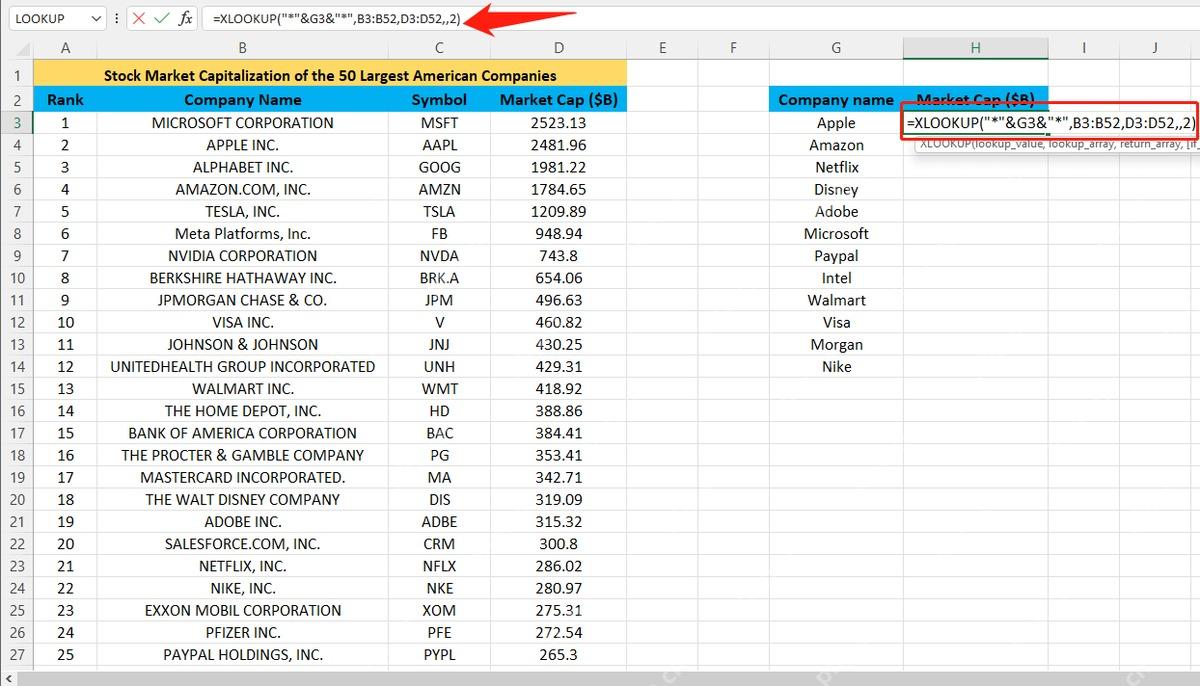
Task: Select the "Rank" header cell
Action: pyautogui.click(x=65, y=100)
